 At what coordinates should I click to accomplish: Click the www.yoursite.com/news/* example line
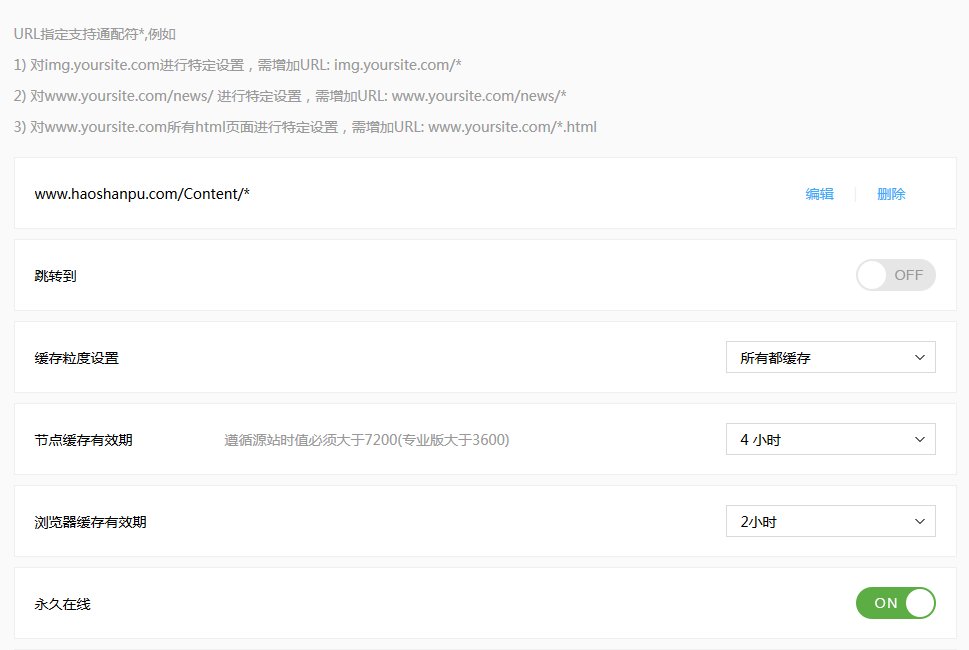[x=291, y=96]
